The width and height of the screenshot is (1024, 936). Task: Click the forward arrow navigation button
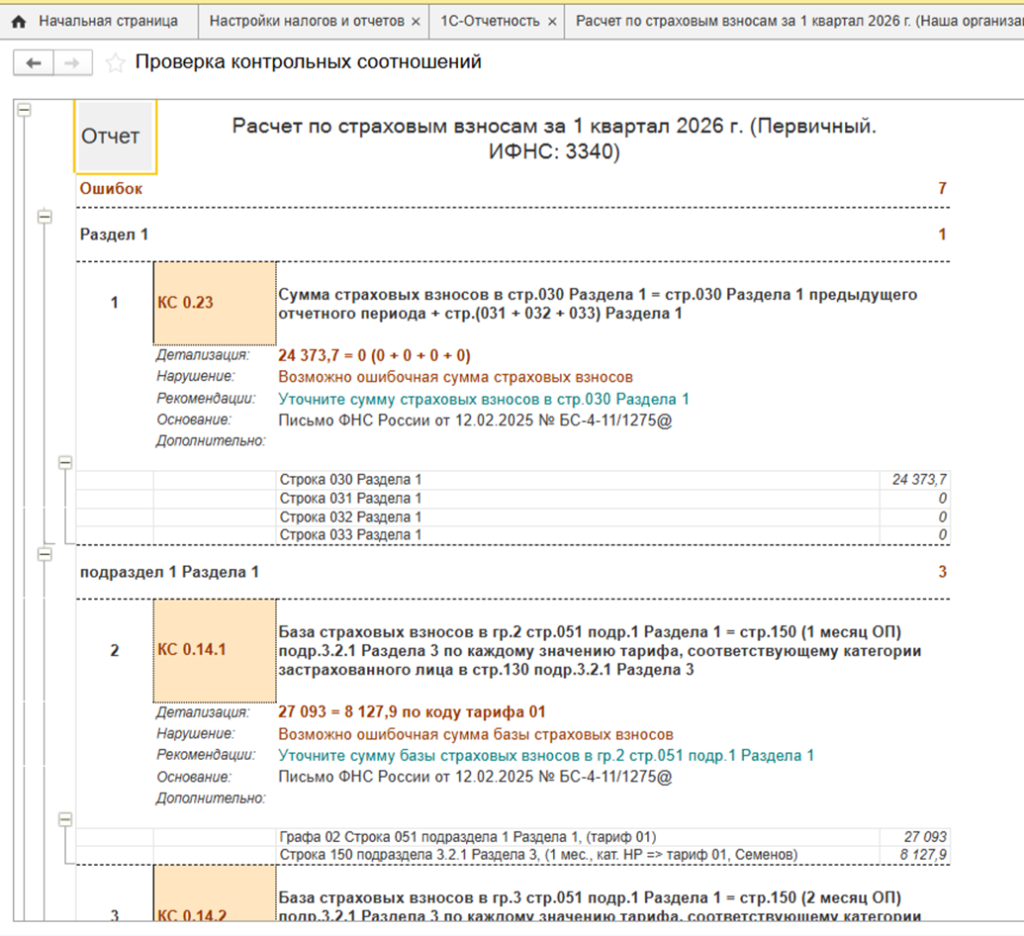[72, 63]
